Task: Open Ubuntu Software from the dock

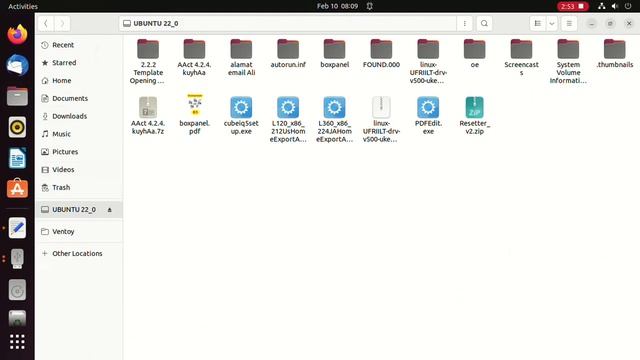Action: 17,189
